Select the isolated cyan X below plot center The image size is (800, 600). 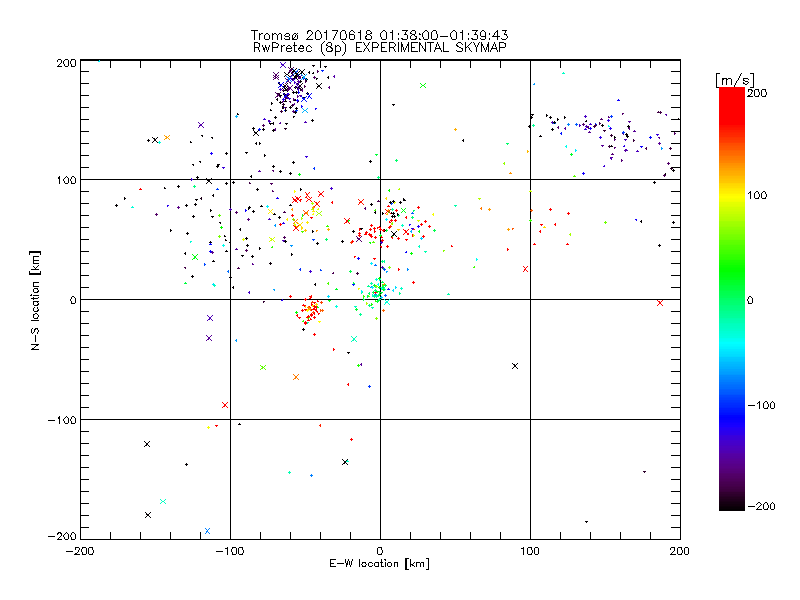coord(354,339)
